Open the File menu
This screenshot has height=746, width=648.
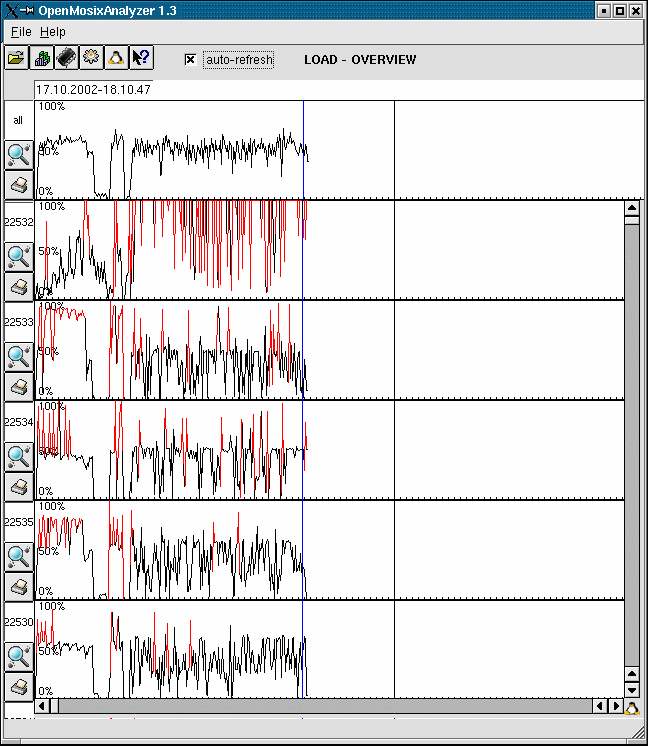tap(21, 32)
